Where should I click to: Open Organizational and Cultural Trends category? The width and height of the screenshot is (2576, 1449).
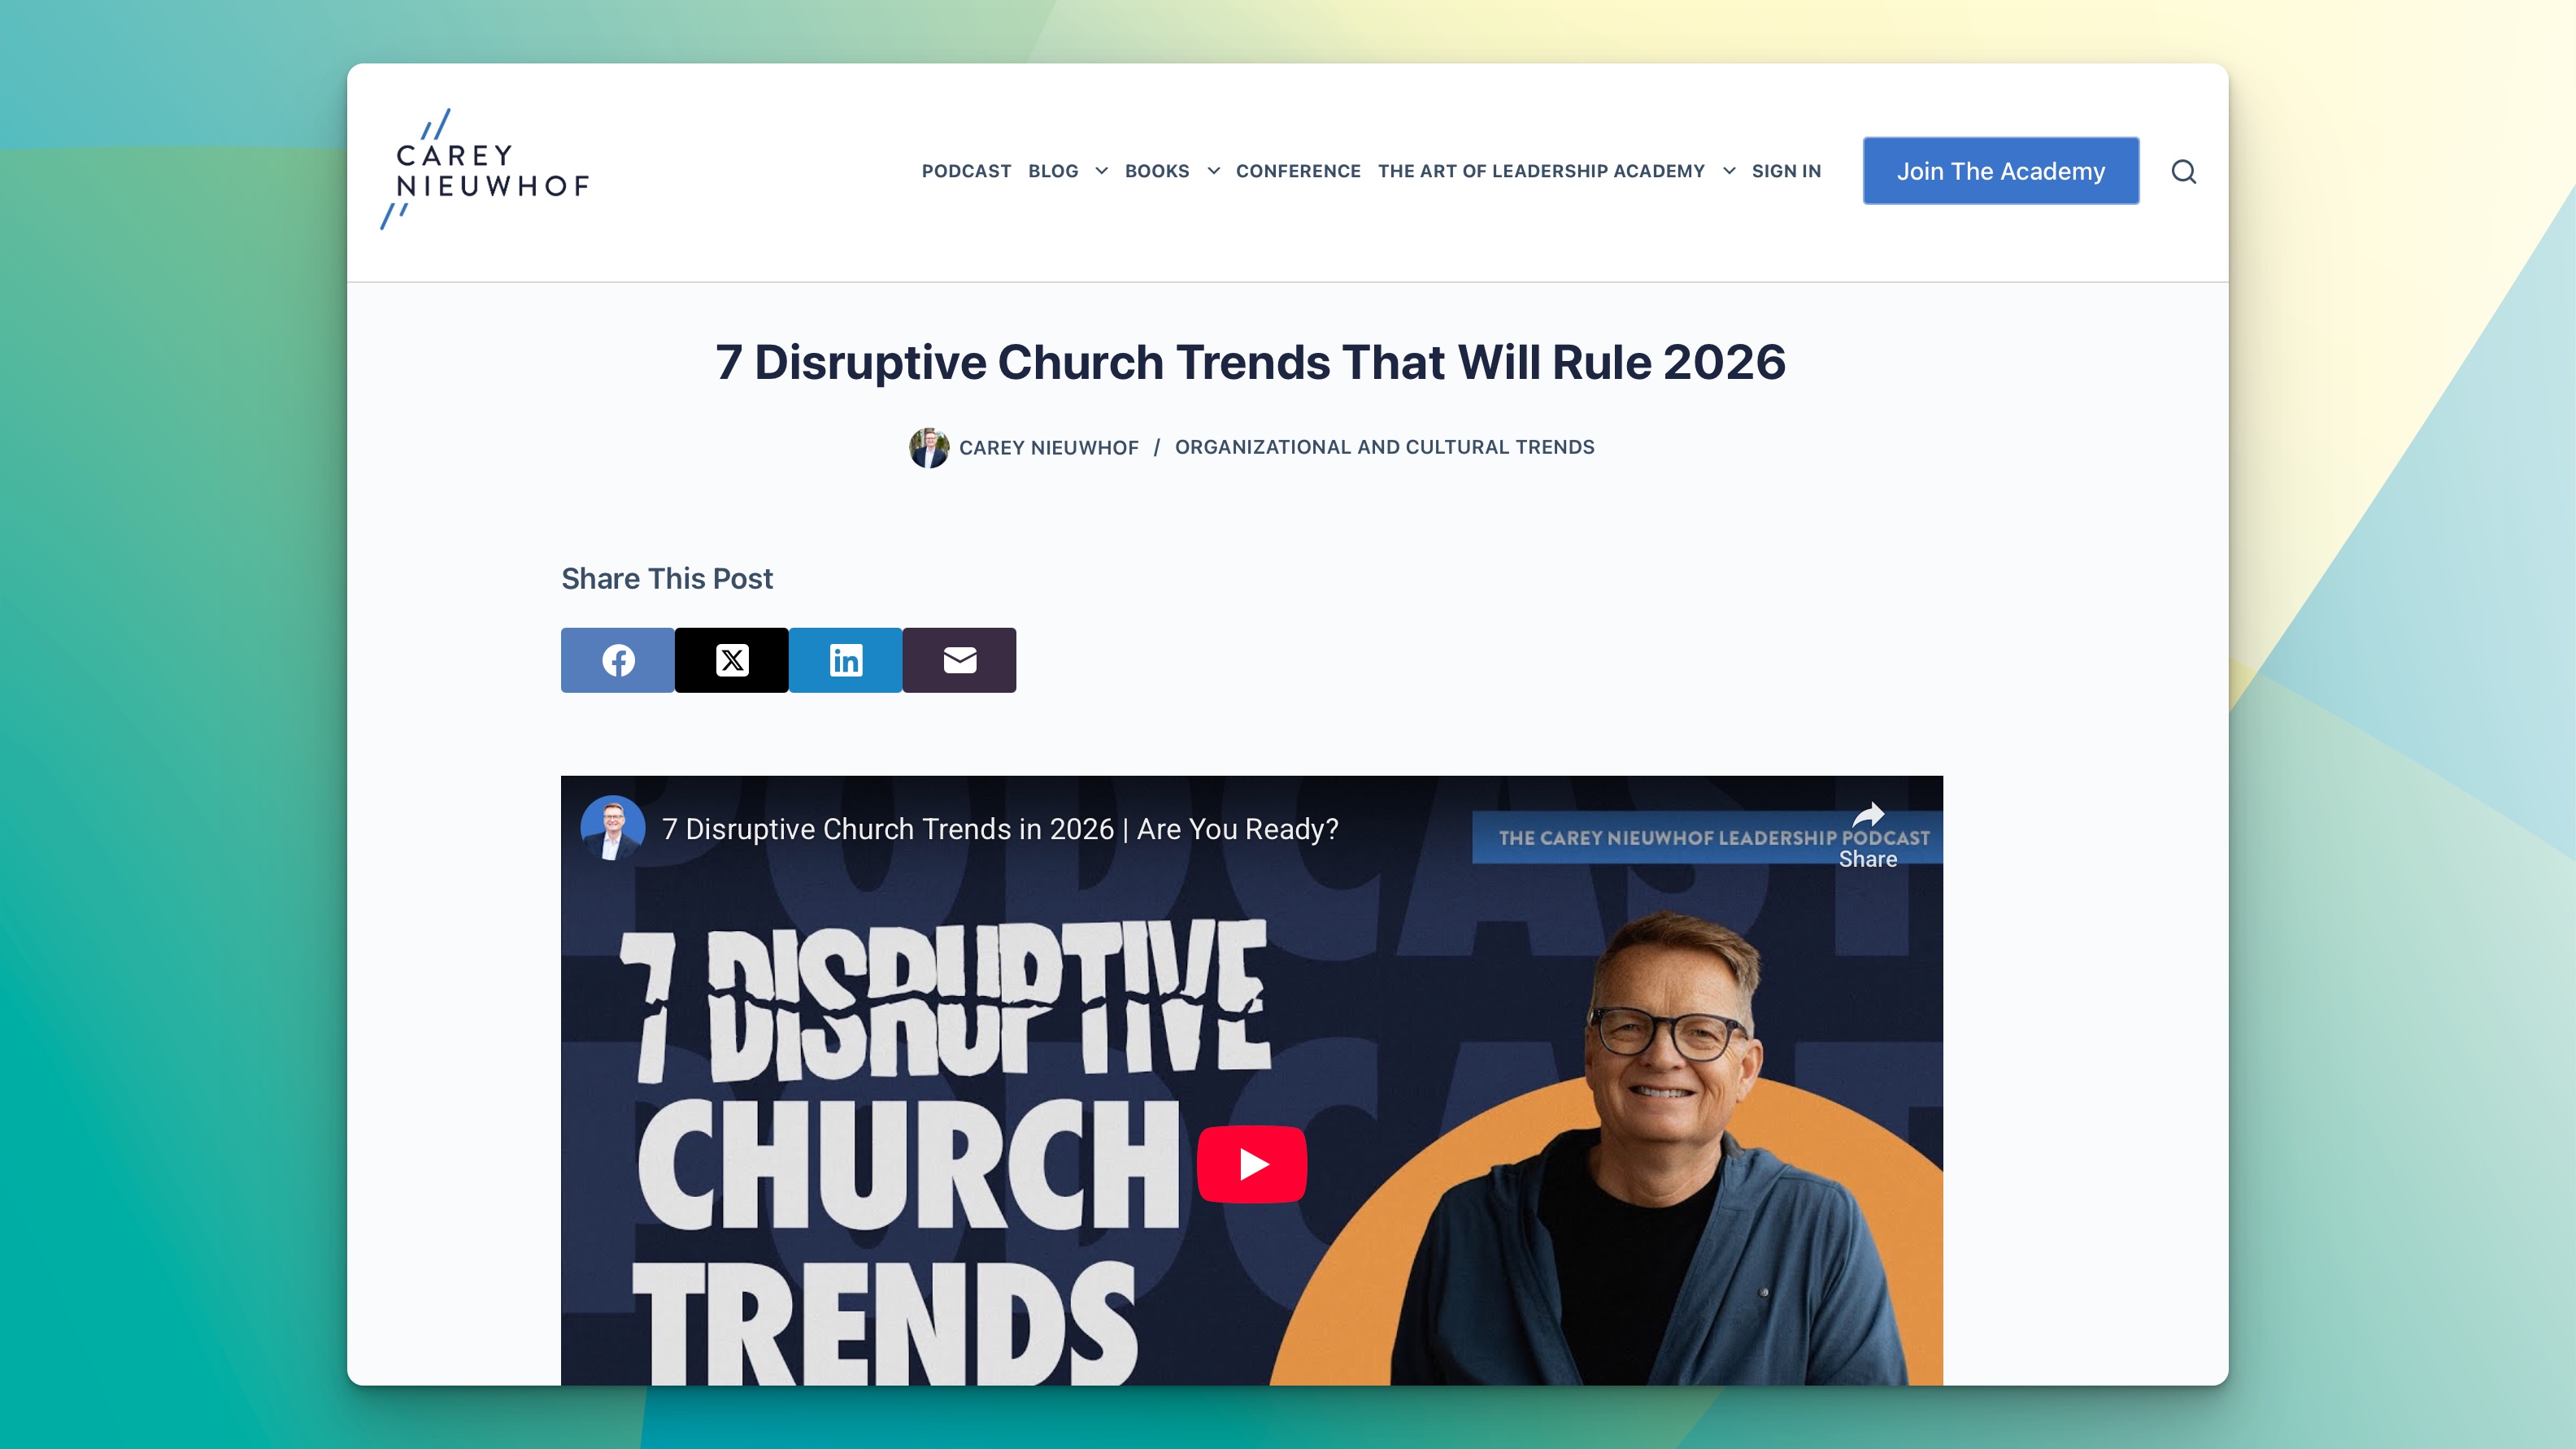[x=1384, y=447]
